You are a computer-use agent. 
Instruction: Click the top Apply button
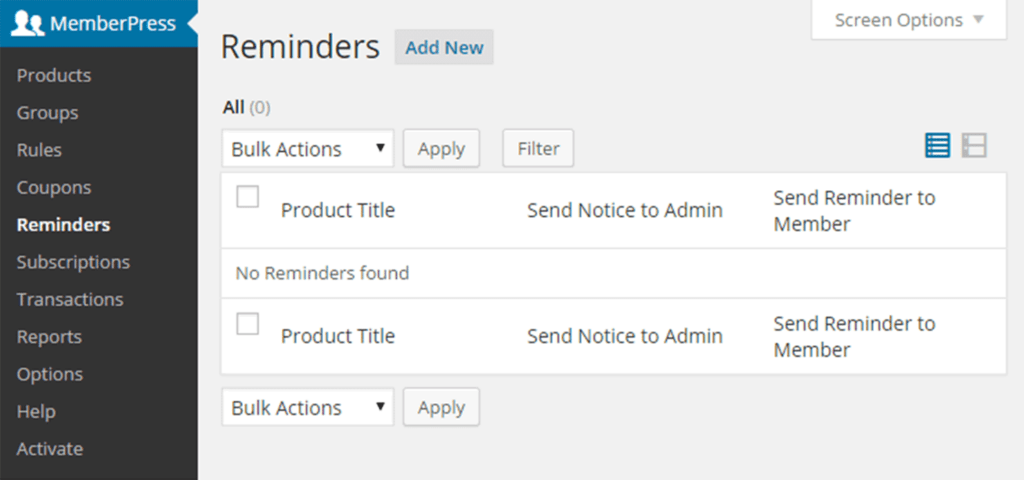pyautogui.click(x=441, y=148)
